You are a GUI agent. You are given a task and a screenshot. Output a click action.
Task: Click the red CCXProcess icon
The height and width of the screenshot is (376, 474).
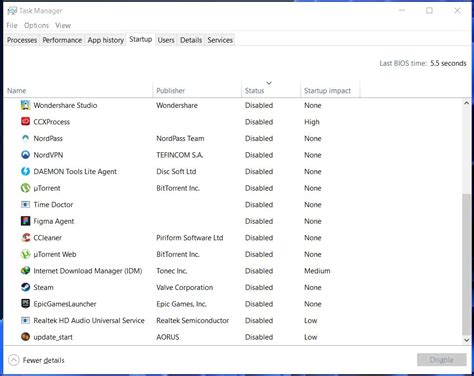[x=25, y=121]
